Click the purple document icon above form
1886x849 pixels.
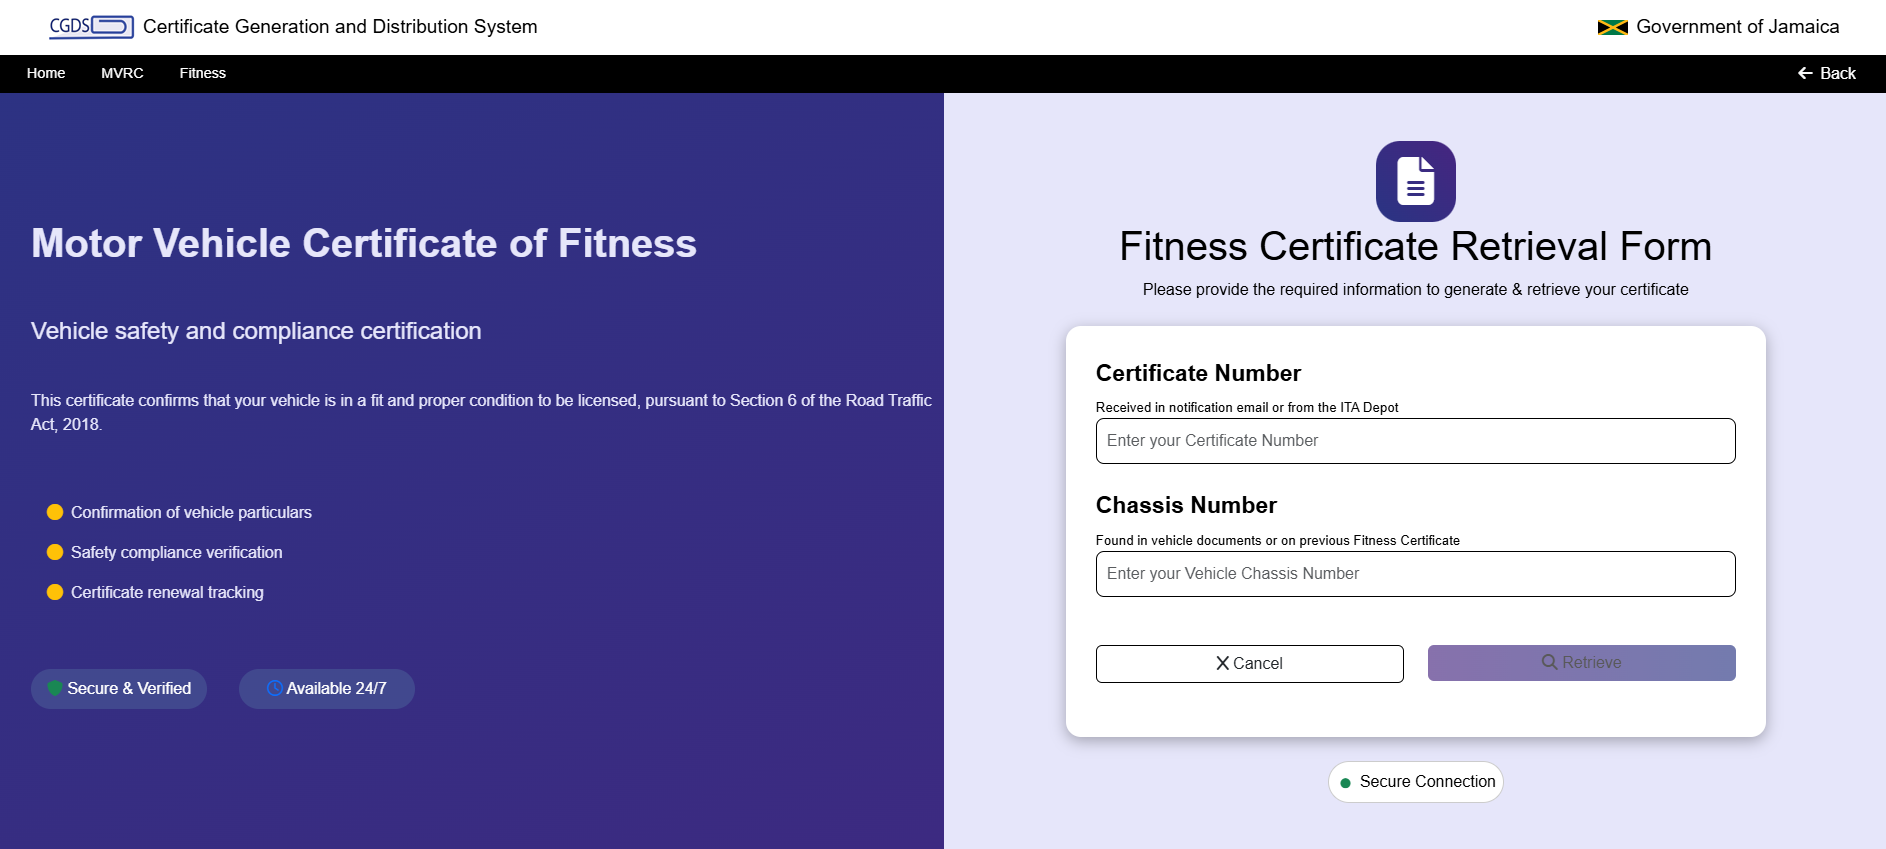(1415, 181)
